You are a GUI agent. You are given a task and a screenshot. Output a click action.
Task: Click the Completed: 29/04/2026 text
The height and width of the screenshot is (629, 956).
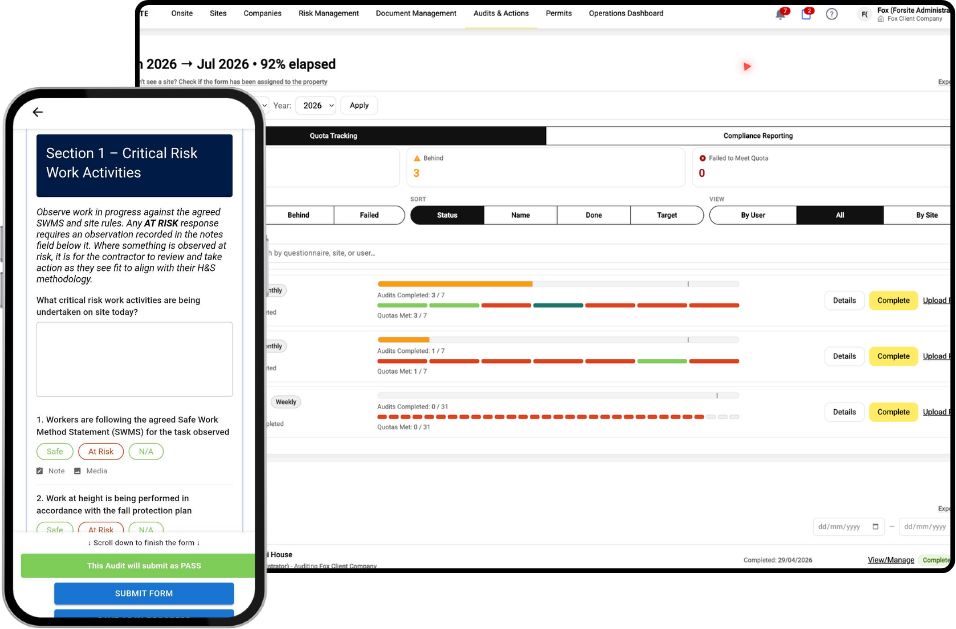777,560
